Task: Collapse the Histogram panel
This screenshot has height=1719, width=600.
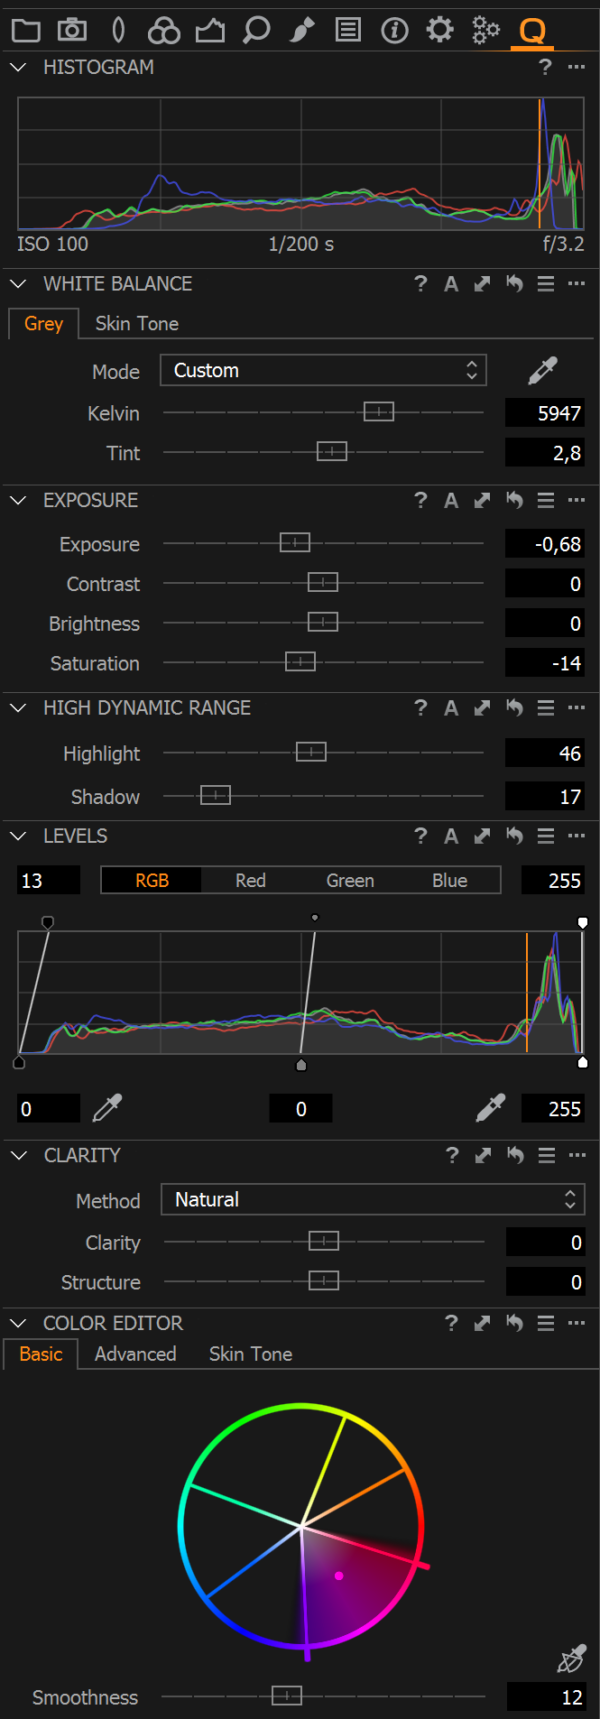Action: click(18, 67)
